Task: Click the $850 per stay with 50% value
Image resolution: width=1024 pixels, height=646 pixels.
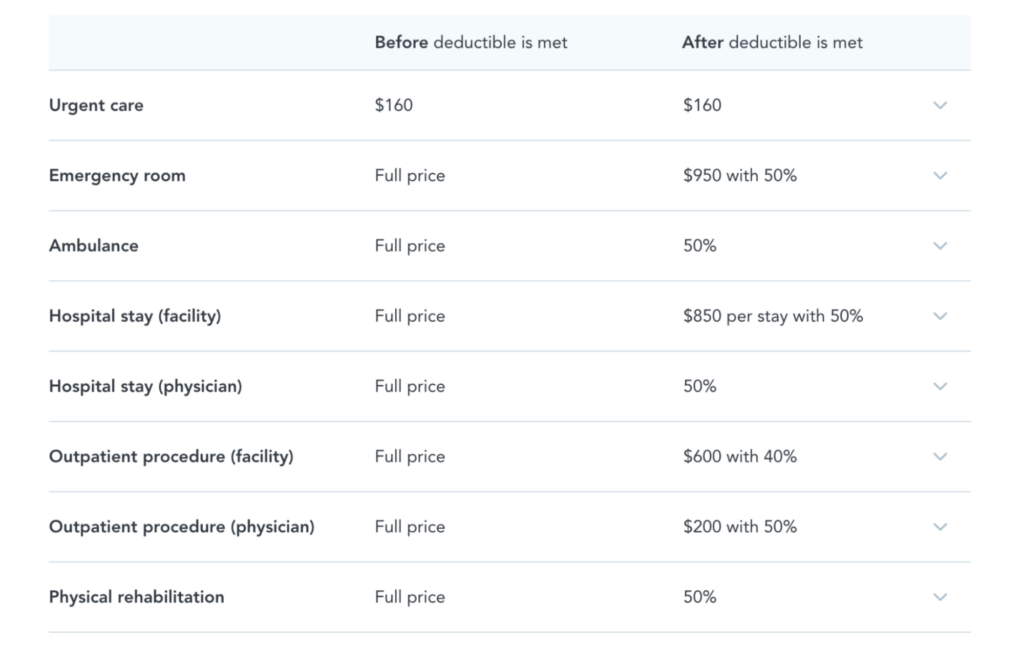Action: click(x=773, y=316)
